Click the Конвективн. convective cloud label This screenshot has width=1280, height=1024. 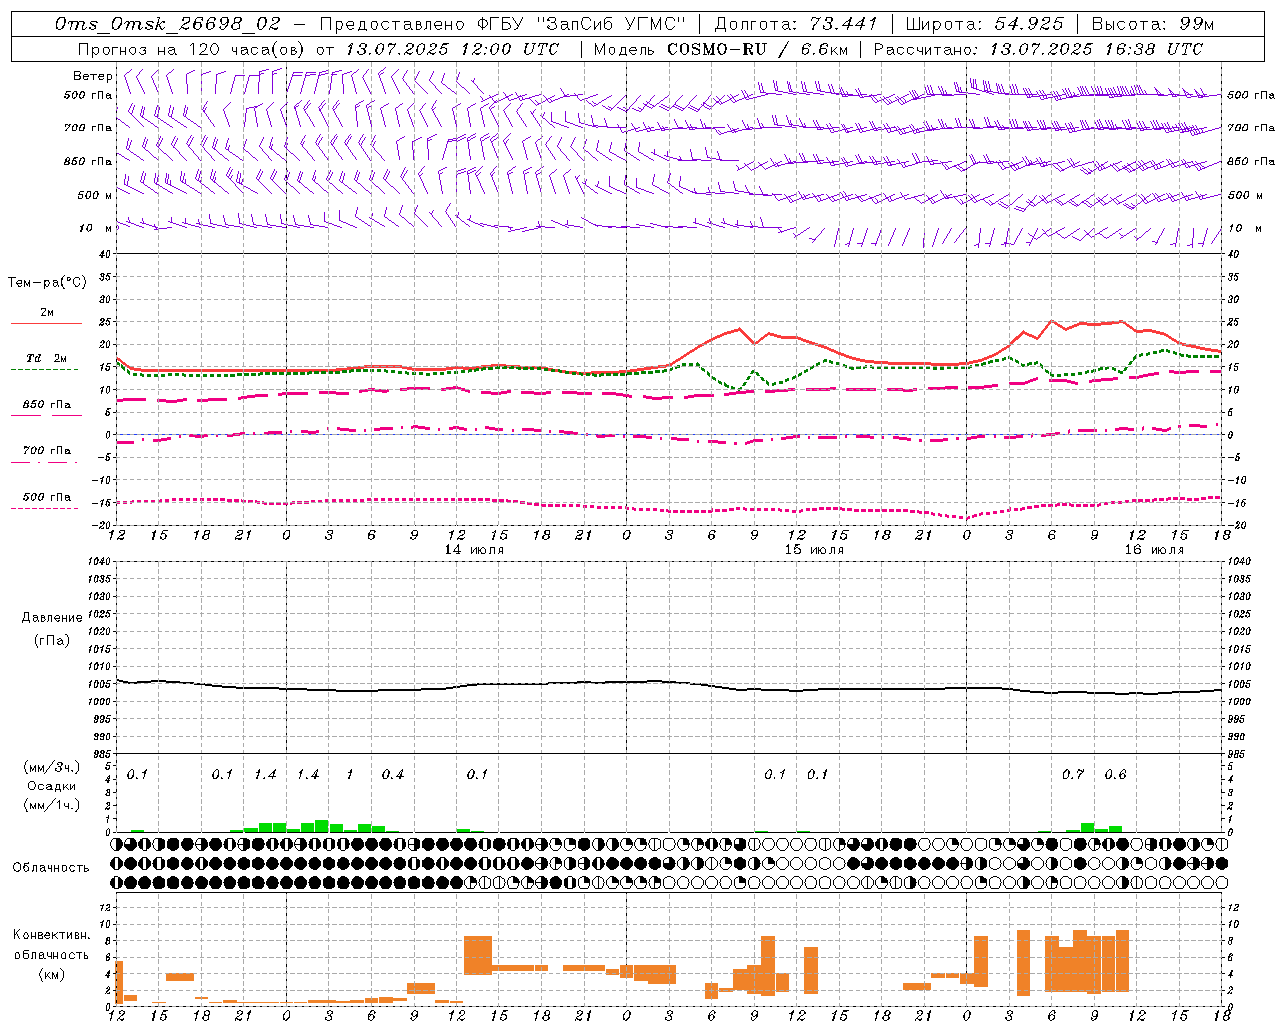[x=52, y=935]
